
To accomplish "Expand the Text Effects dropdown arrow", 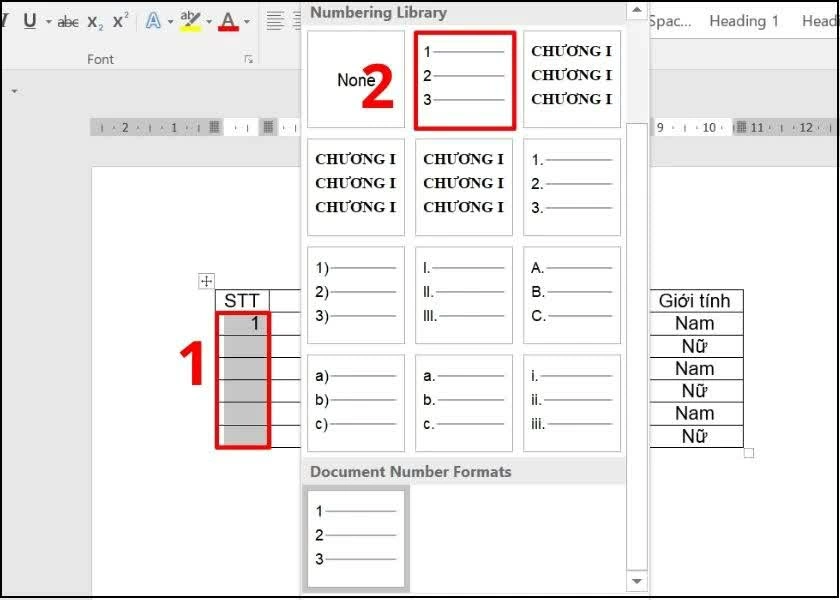I will (170, 22).
